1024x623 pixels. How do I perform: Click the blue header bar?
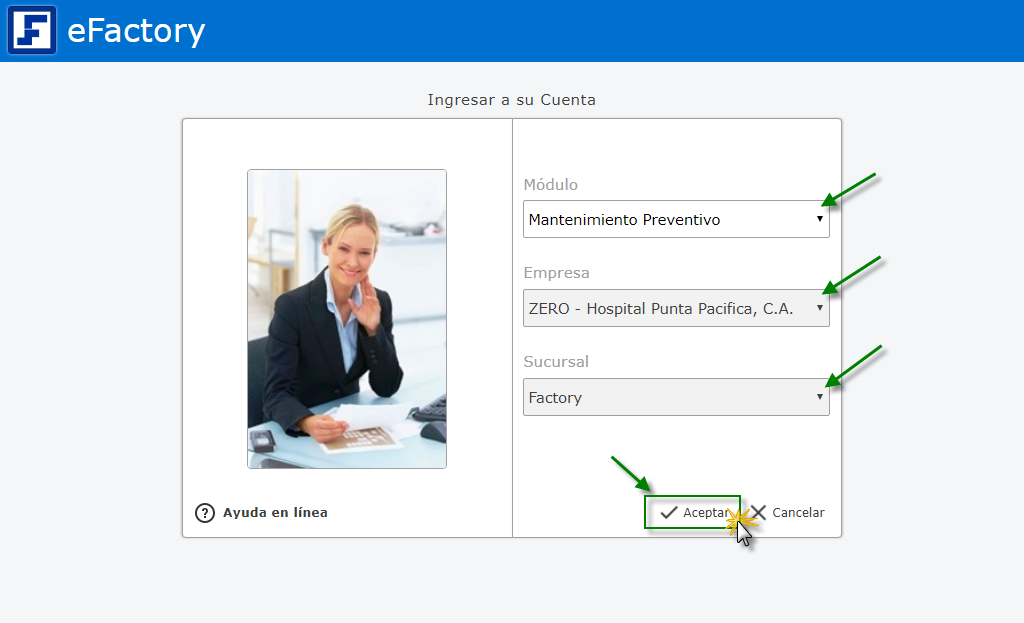(600, 30)
